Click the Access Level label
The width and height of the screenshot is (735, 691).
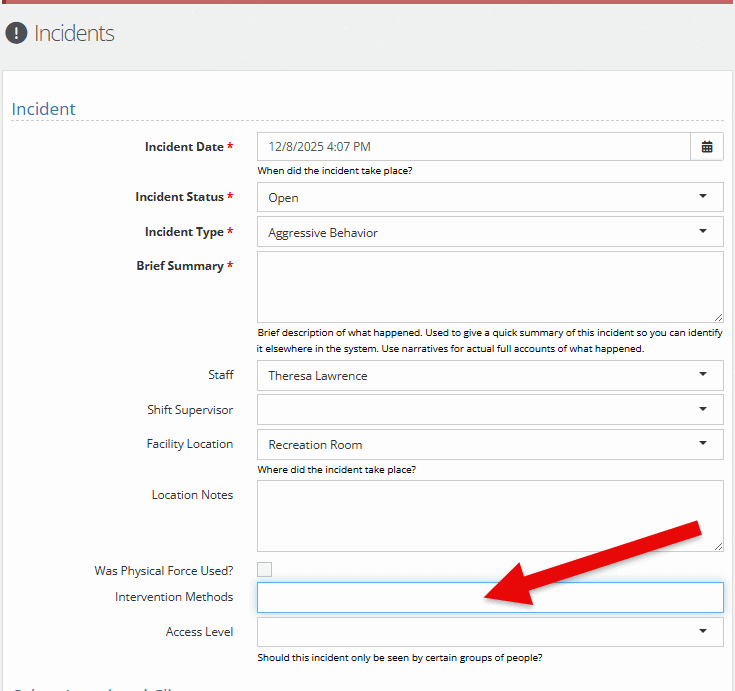coord(199,632)
